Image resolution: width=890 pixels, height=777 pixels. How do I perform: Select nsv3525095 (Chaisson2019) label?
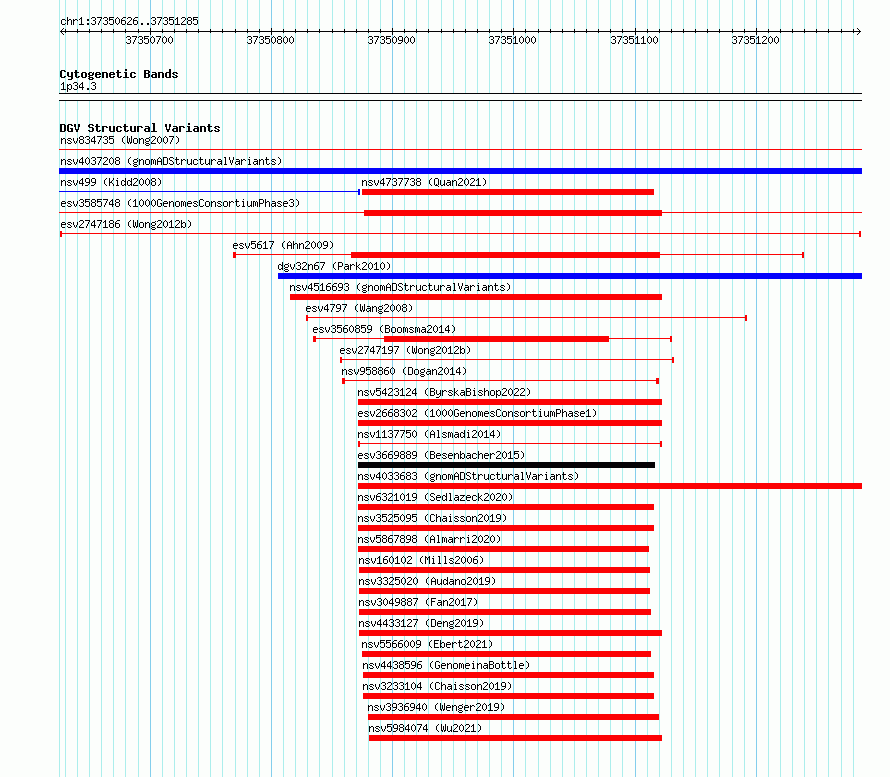point(432,518)
